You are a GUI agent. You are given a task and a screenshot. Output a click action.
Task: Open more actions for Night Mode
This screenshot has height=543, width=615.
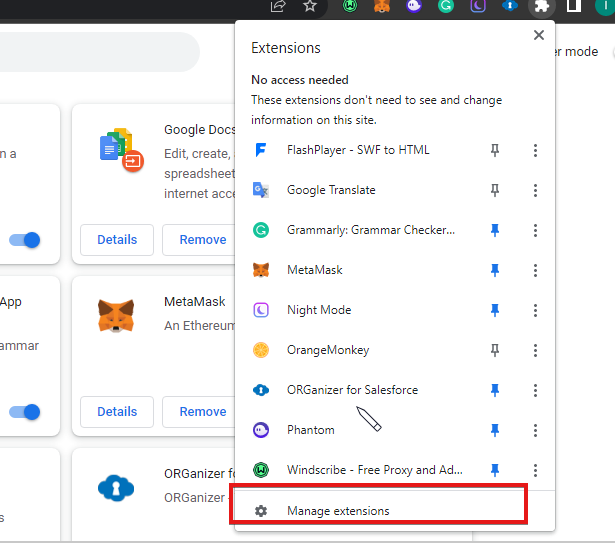click(535, 310)
